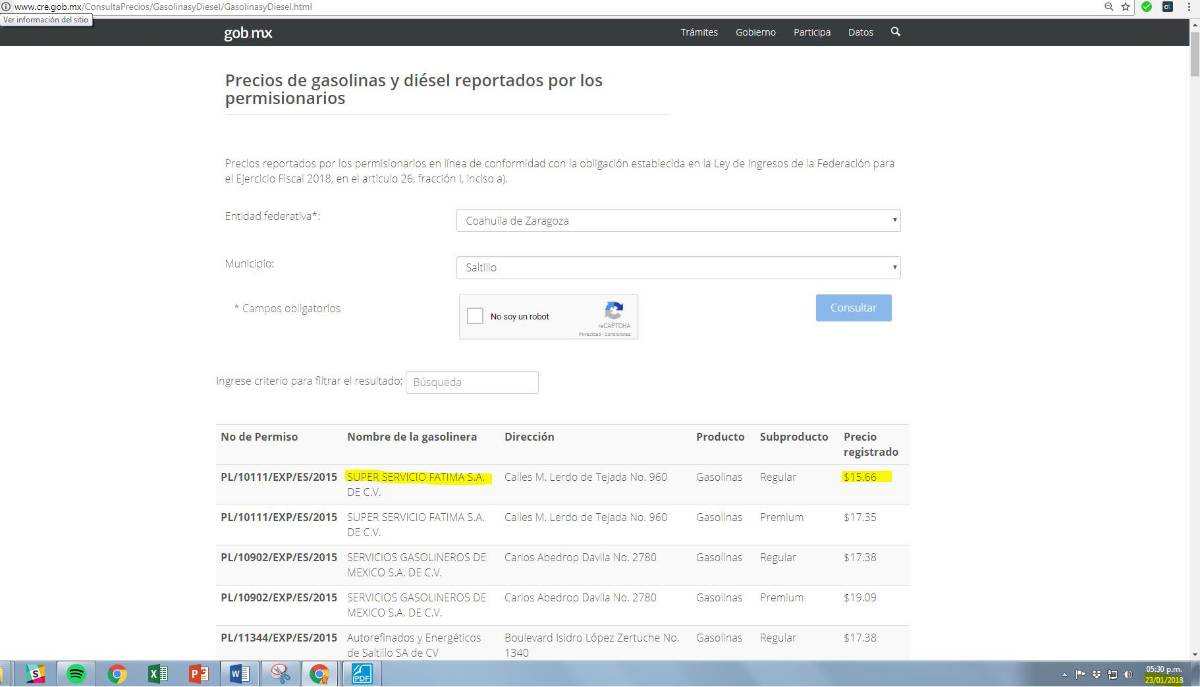The image size is (1200, 687).
Task: Expand the Entidad federativa dropdown
Action: (x=678, y=221)
